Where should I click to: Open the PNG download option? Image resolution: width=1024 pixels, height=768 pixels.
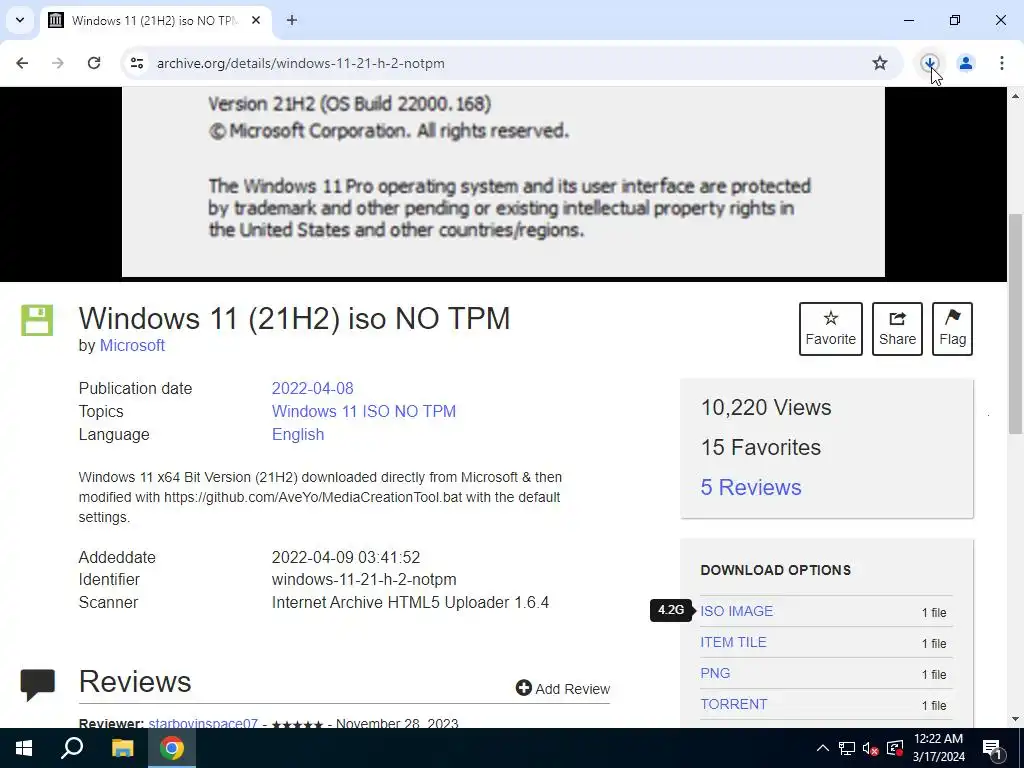715,673
